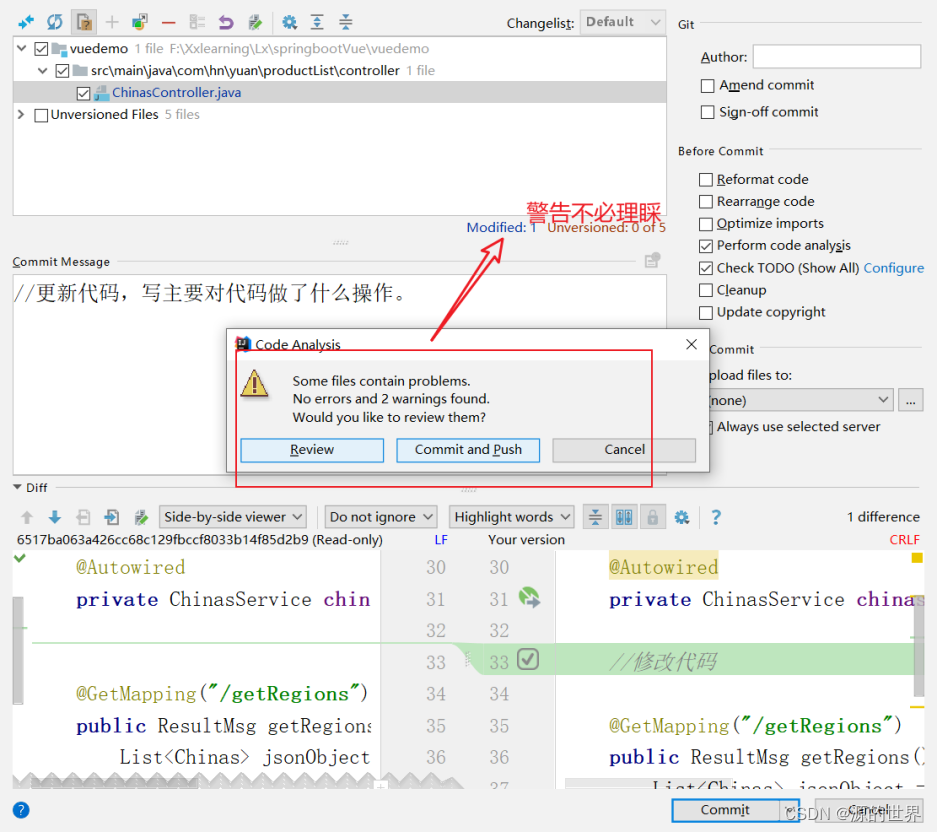
Task: Click Commit and Push button
Action: 468,450
